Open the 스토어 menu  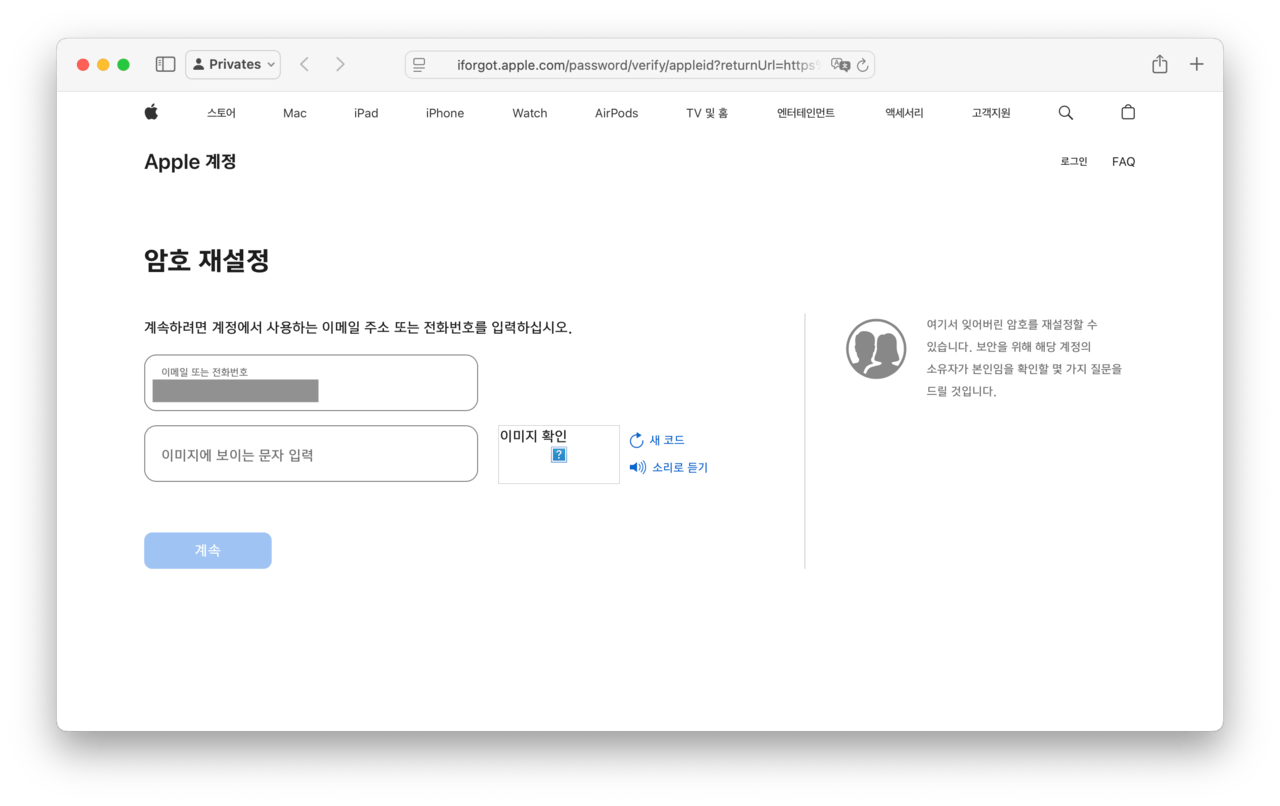click(221, 113)
